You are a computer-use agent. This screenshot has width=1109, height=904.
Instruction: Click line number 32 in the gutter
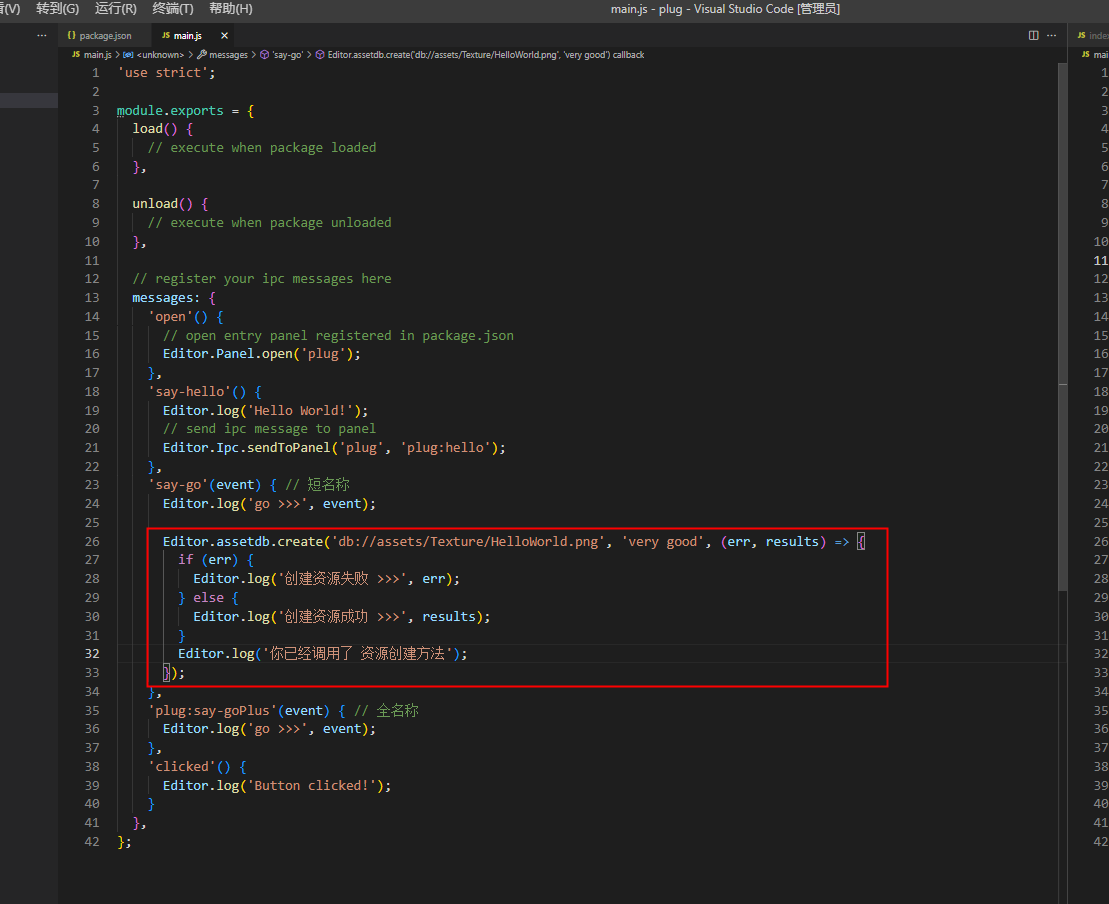coord(92,654)
